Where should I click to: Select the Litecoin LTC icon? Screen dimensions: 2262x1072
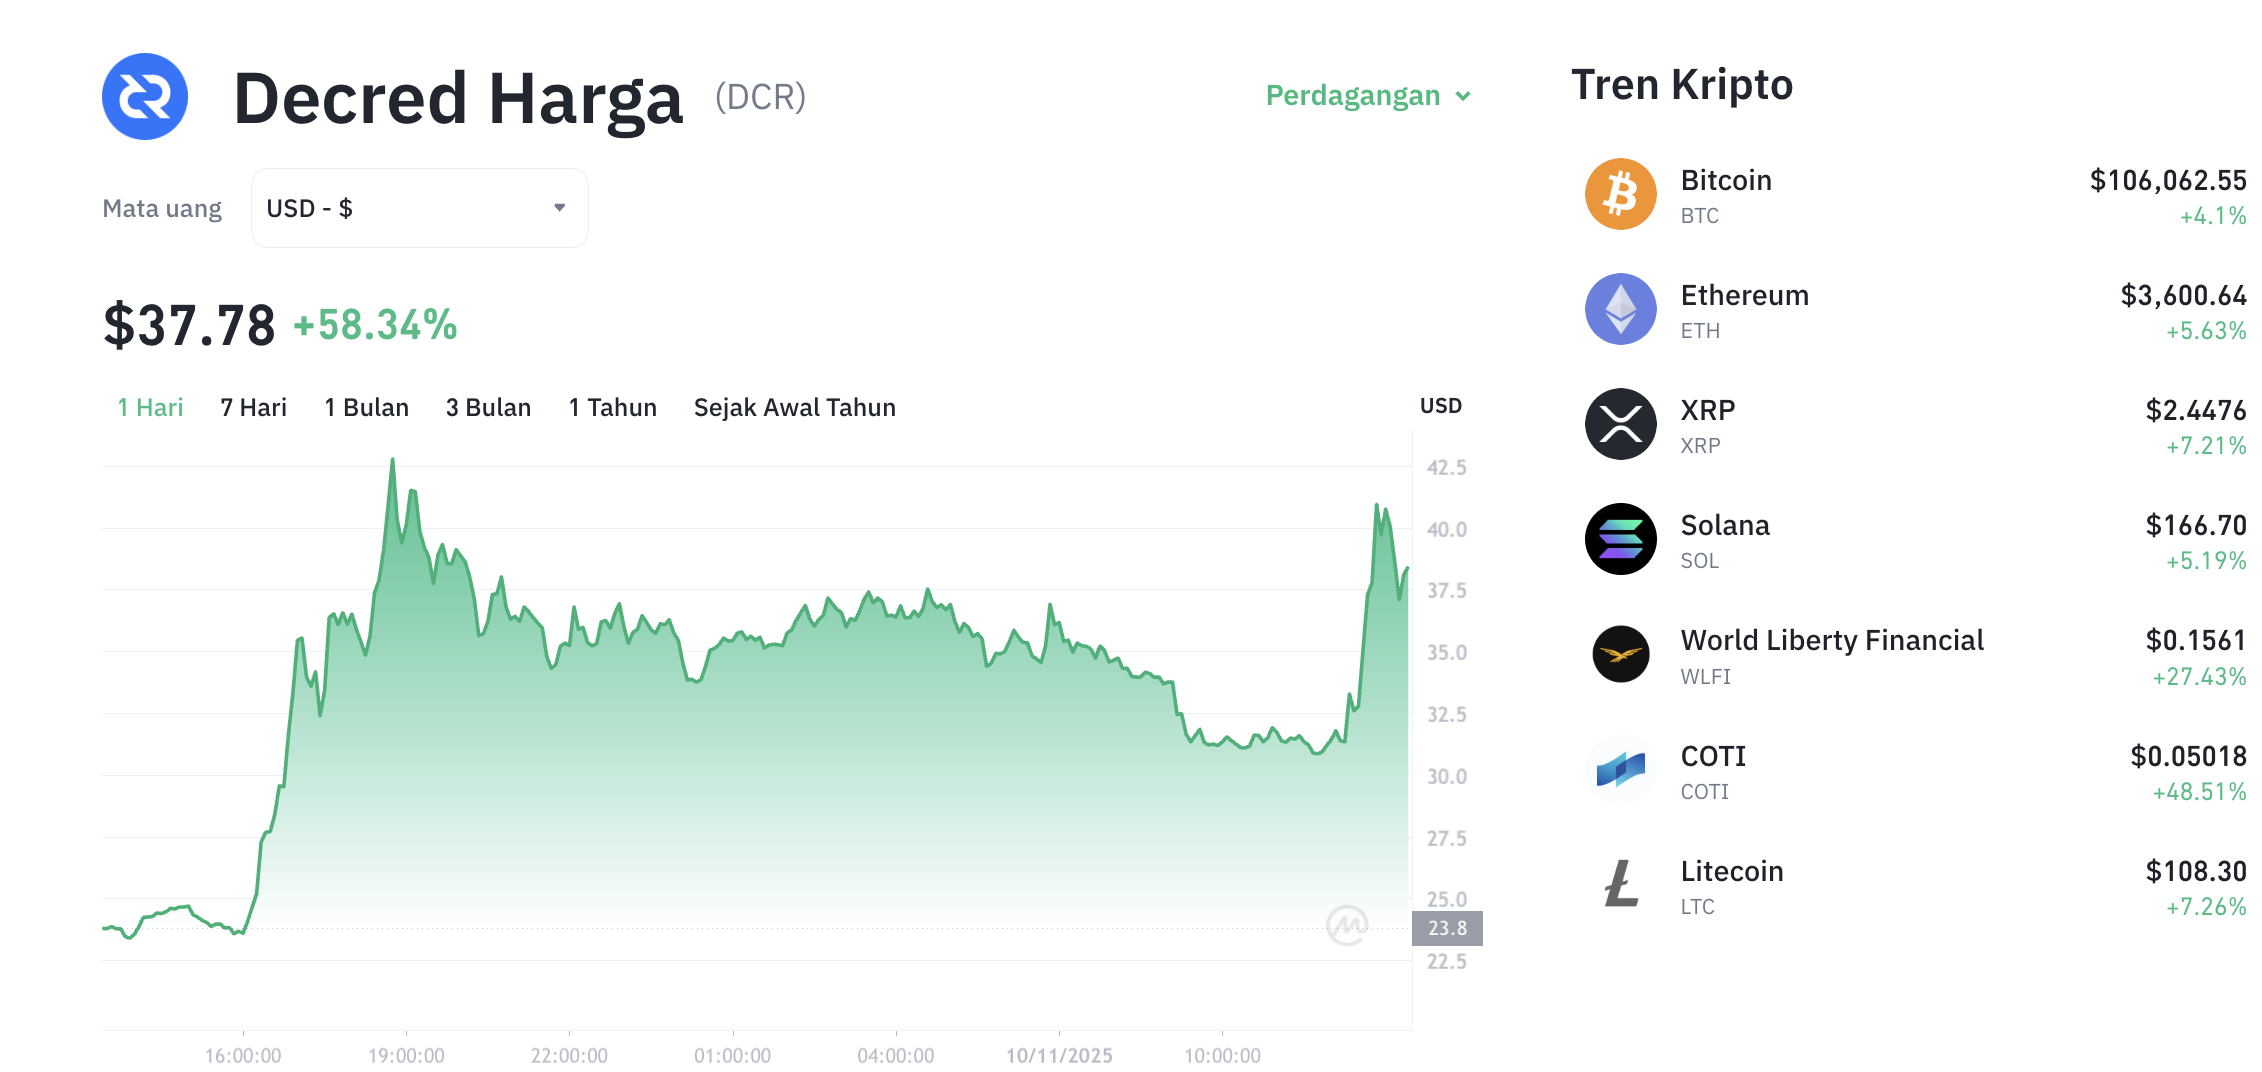pos(1620,885)
